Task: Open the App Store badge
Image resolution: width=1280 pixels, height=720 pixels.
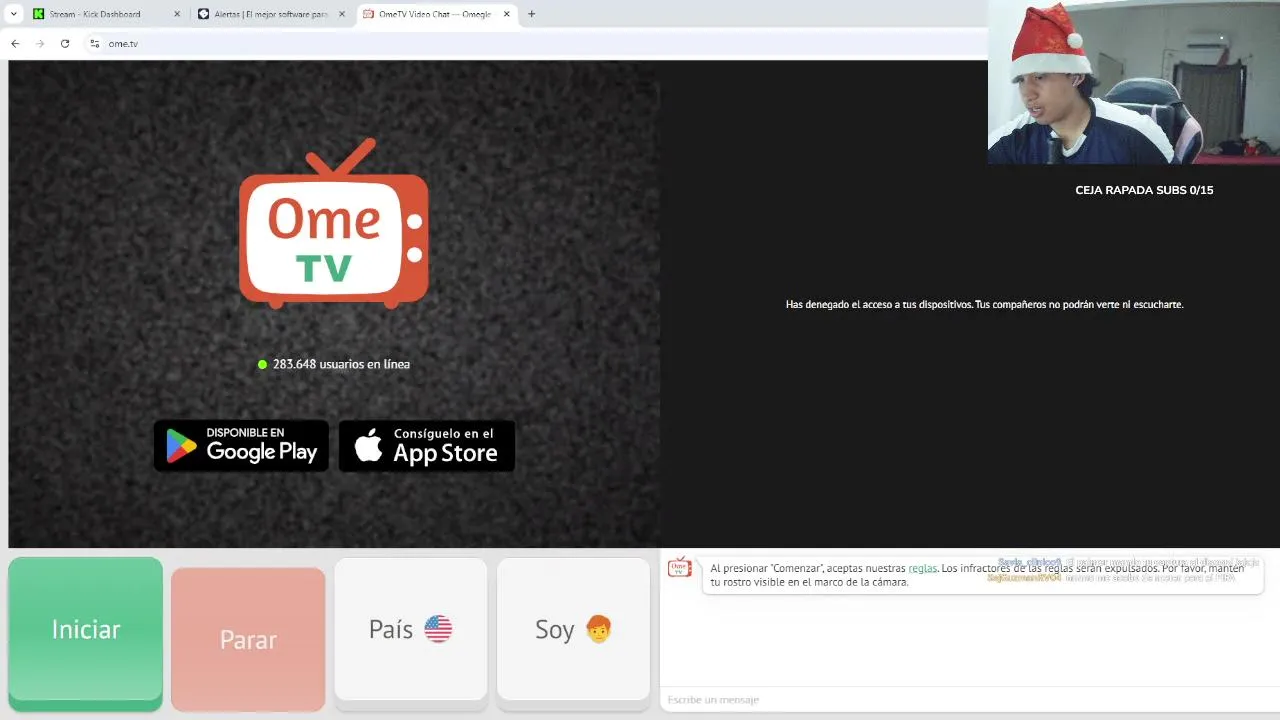Action: (x=427, y=445)
